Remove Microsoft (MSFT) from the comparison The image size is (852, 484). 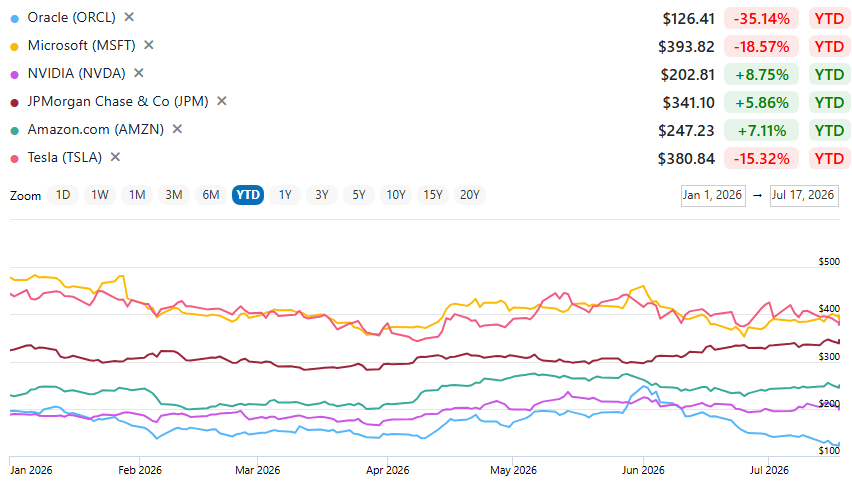pos(148,45)
